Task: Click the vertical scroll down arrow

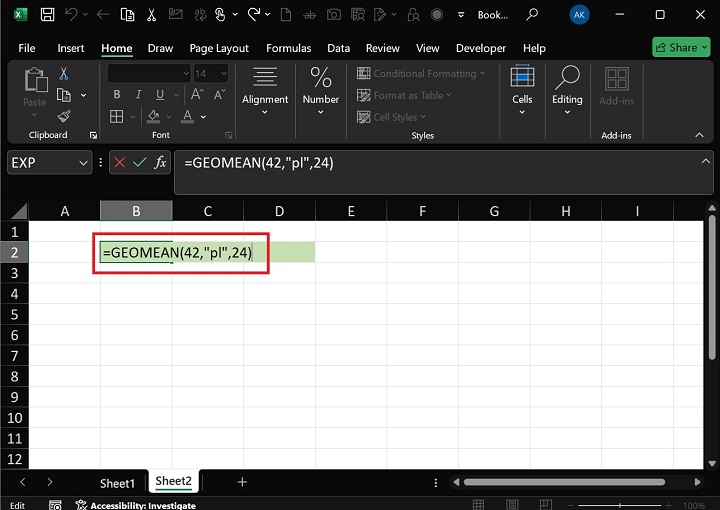Action: coord(712,463)
